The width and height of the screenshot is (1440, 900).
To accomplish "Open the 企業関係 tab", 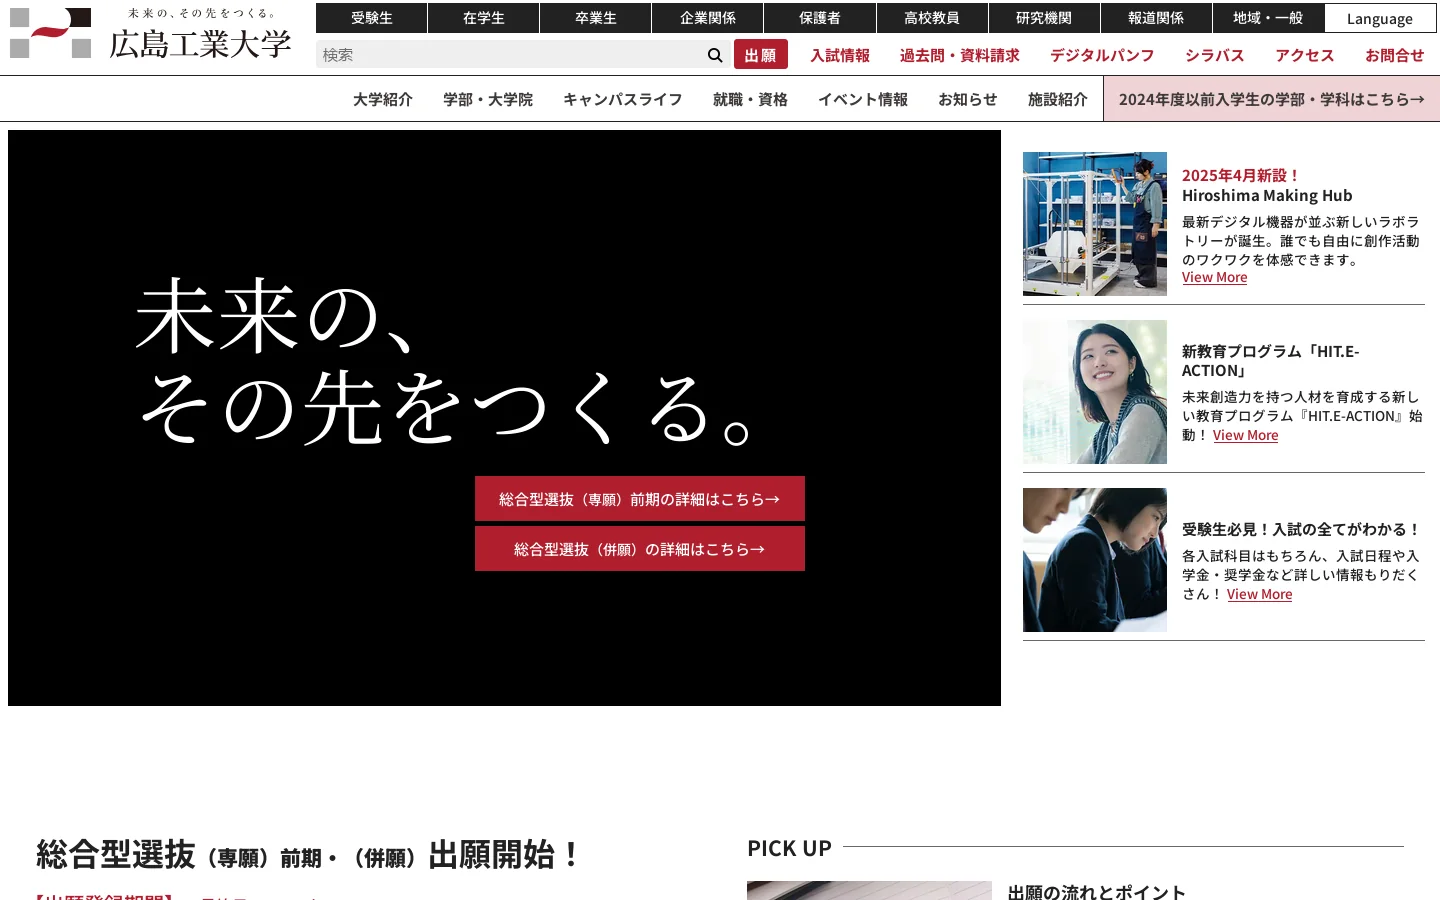I will (708, 18).
